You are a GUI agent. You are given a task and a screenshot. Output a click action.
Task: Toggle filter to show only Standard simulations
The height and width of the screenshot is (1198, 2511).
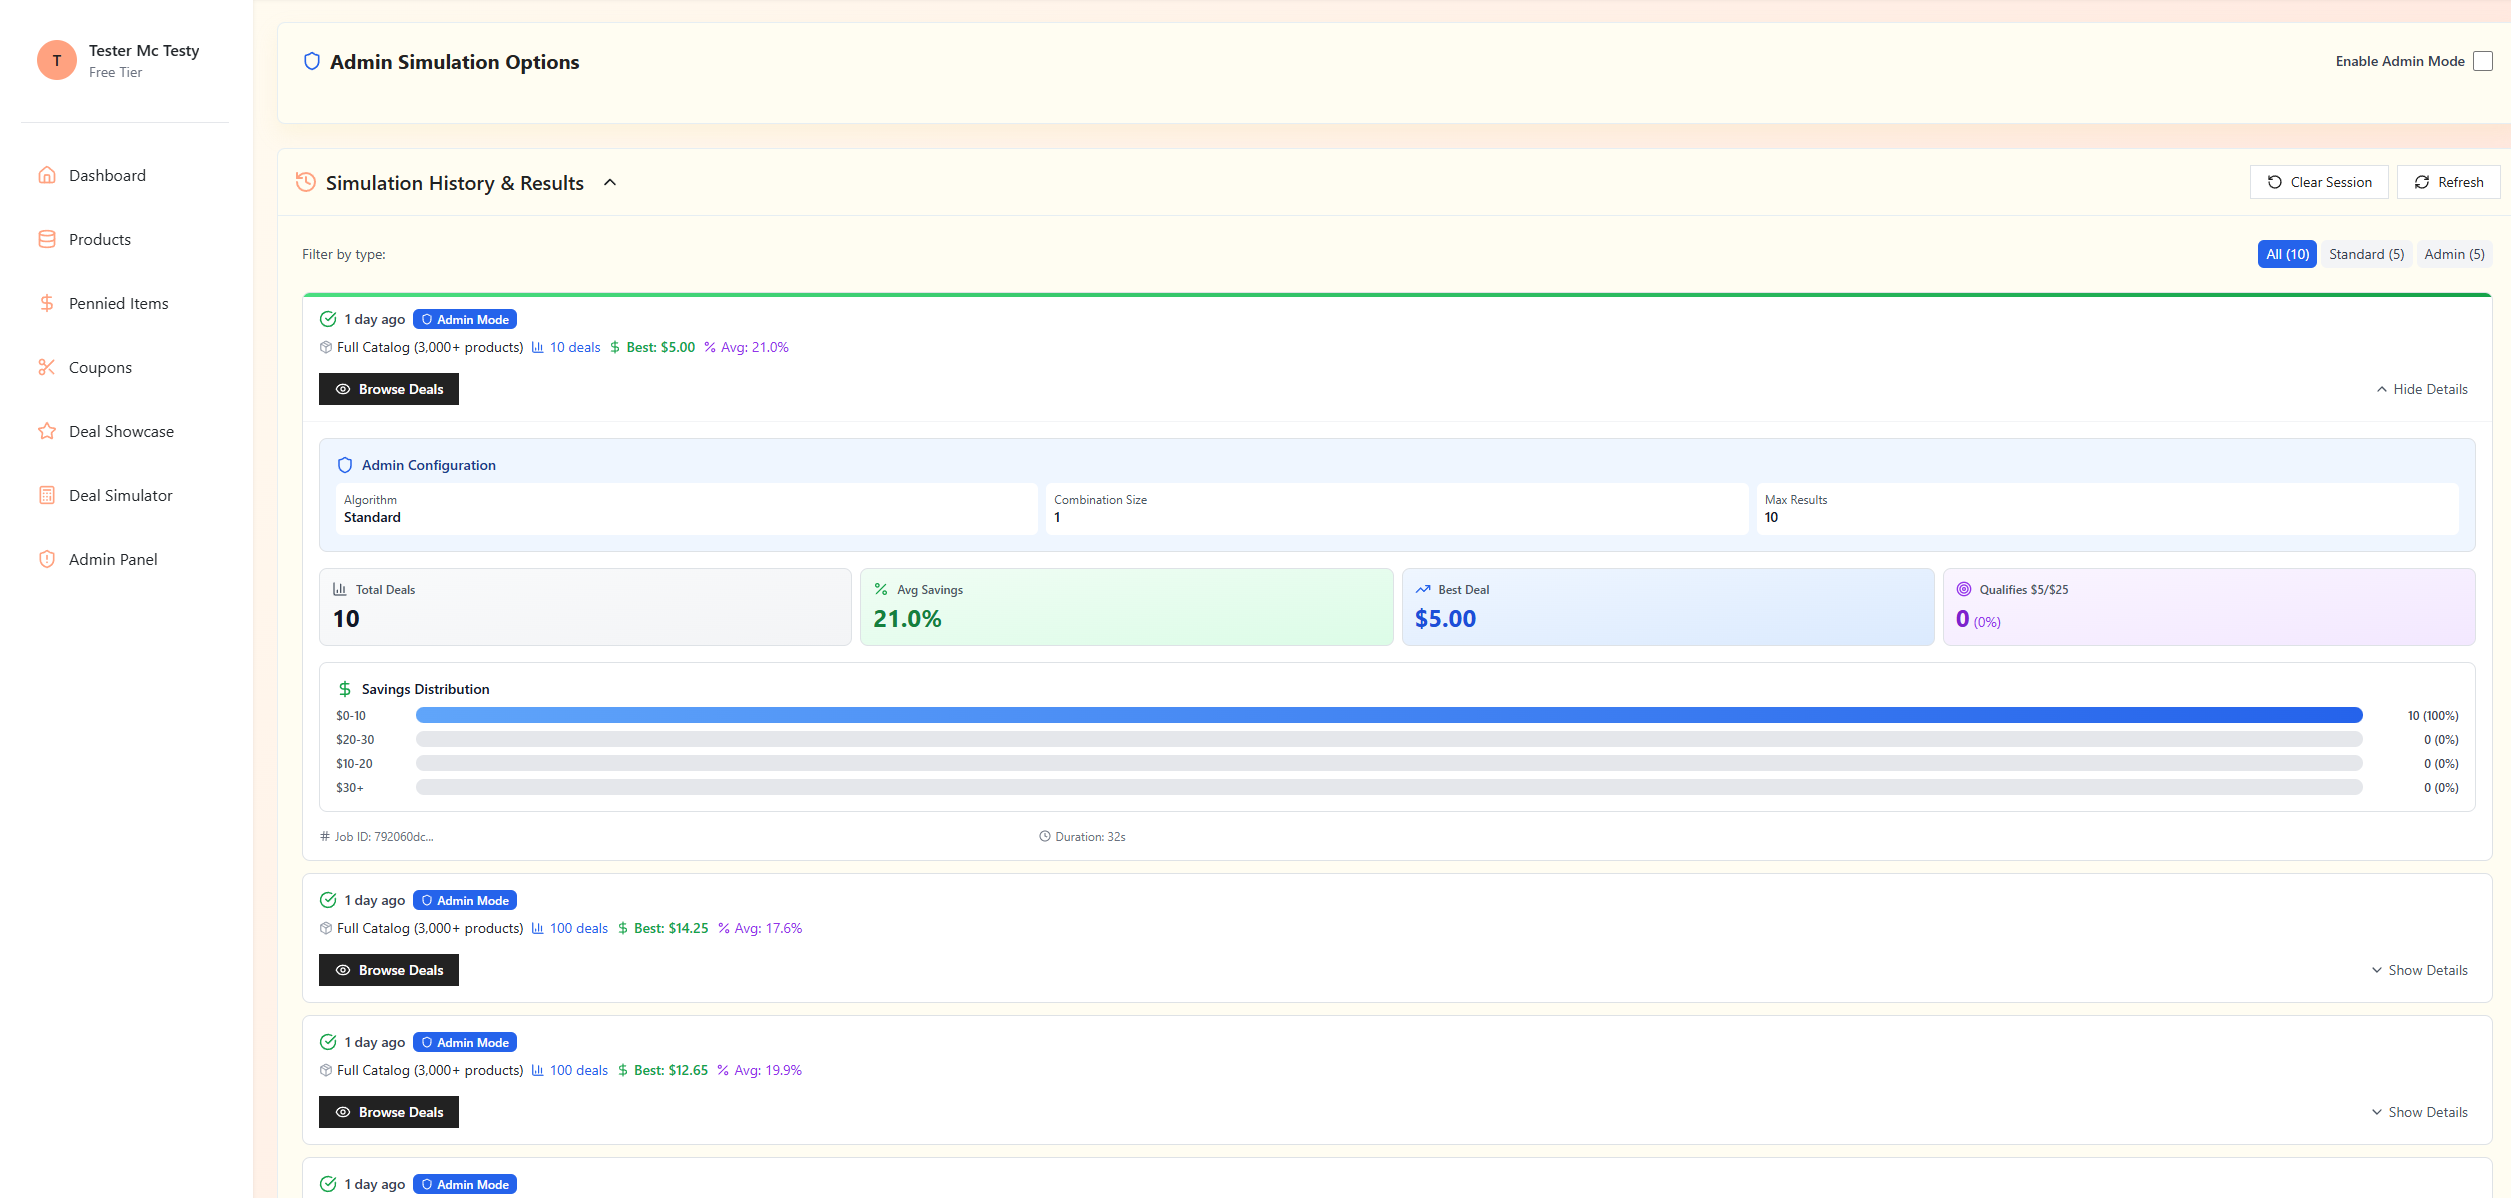pyautogui.click(x=2366, y=253)
